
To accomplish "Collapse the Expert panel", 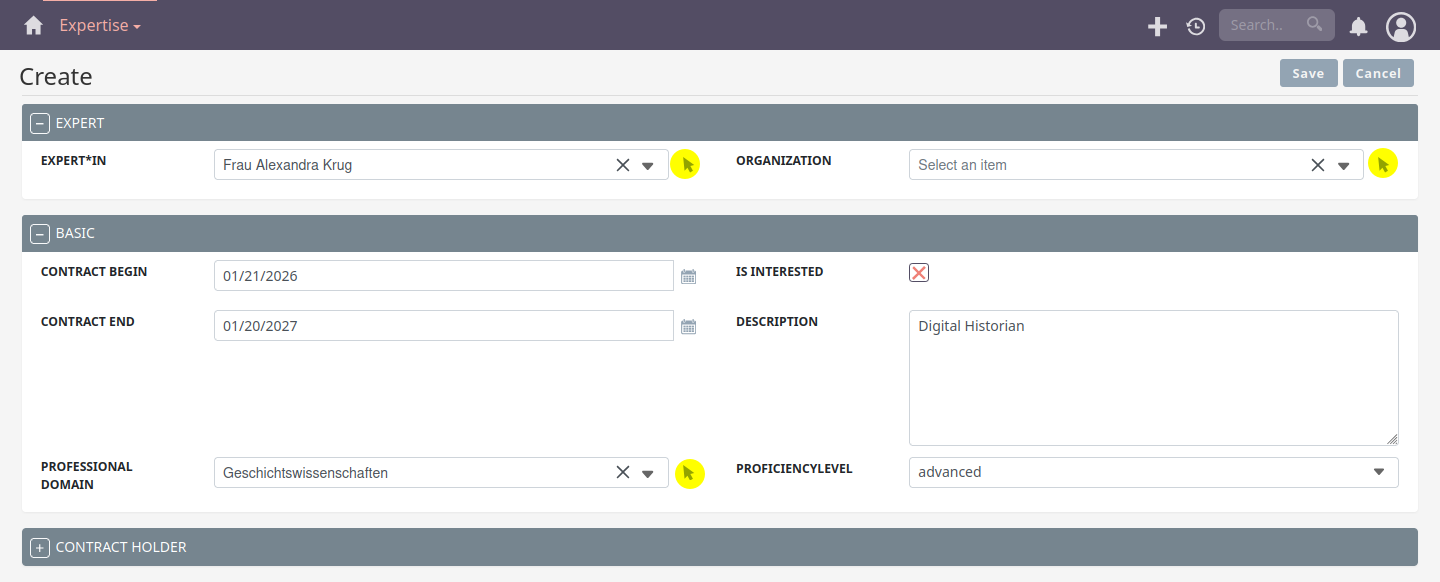I will (x=40, y=124).
